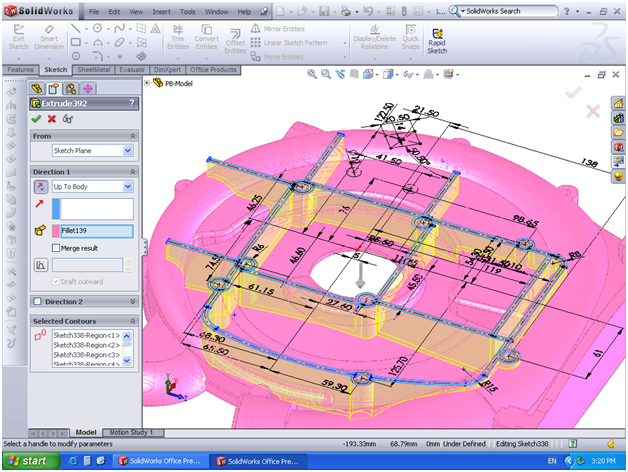Click the blue direction selection box
628x472 pixels.
(x=93, y=209)
